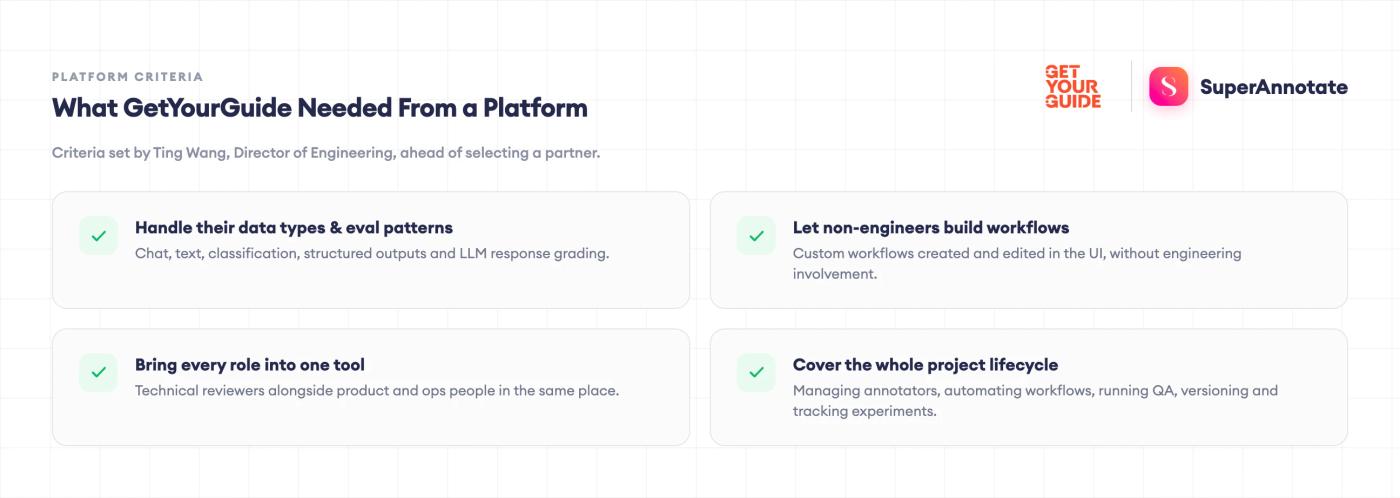Select the Cover the whole project lifecycle heading
This screenshot has width=1400, height=498.
point(925,365)
